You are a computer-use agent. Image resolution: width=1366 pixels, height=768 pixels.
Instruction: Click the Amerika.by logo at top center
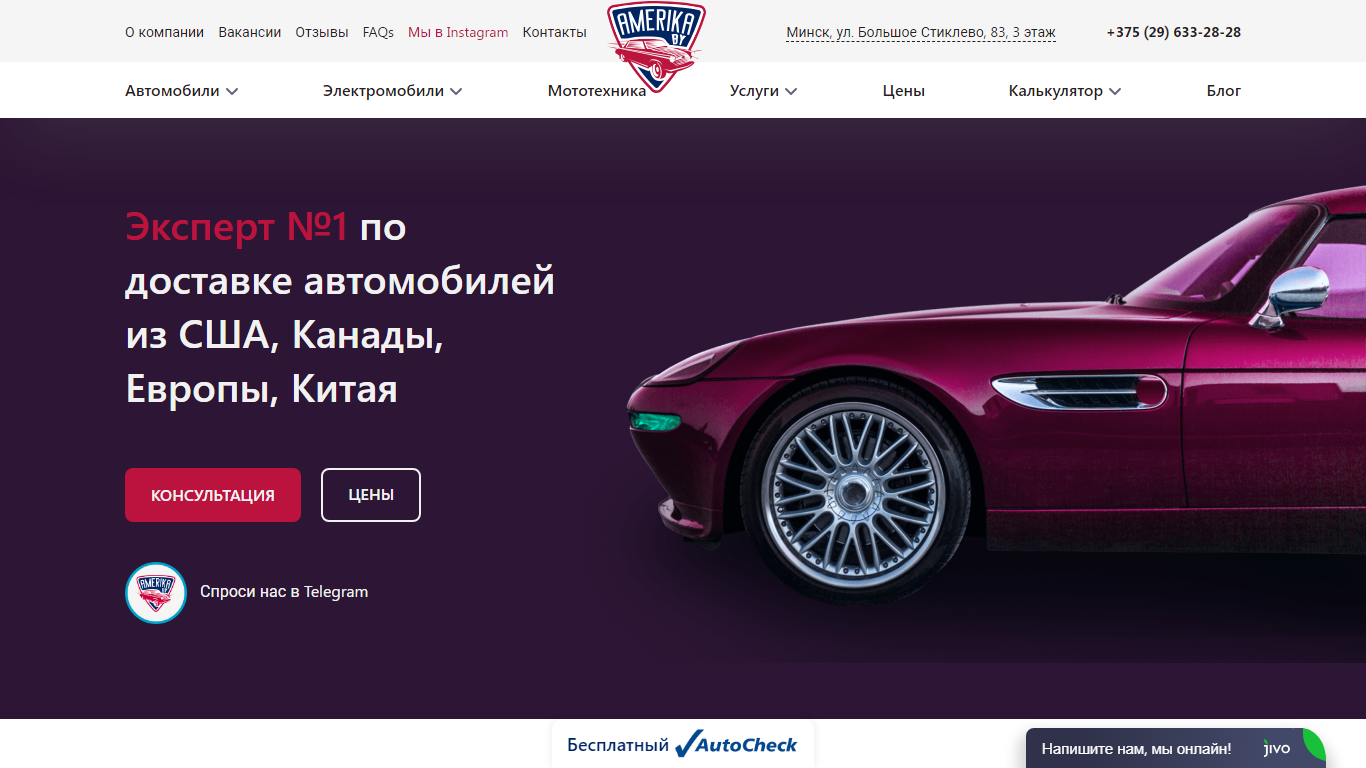(656, 48)
